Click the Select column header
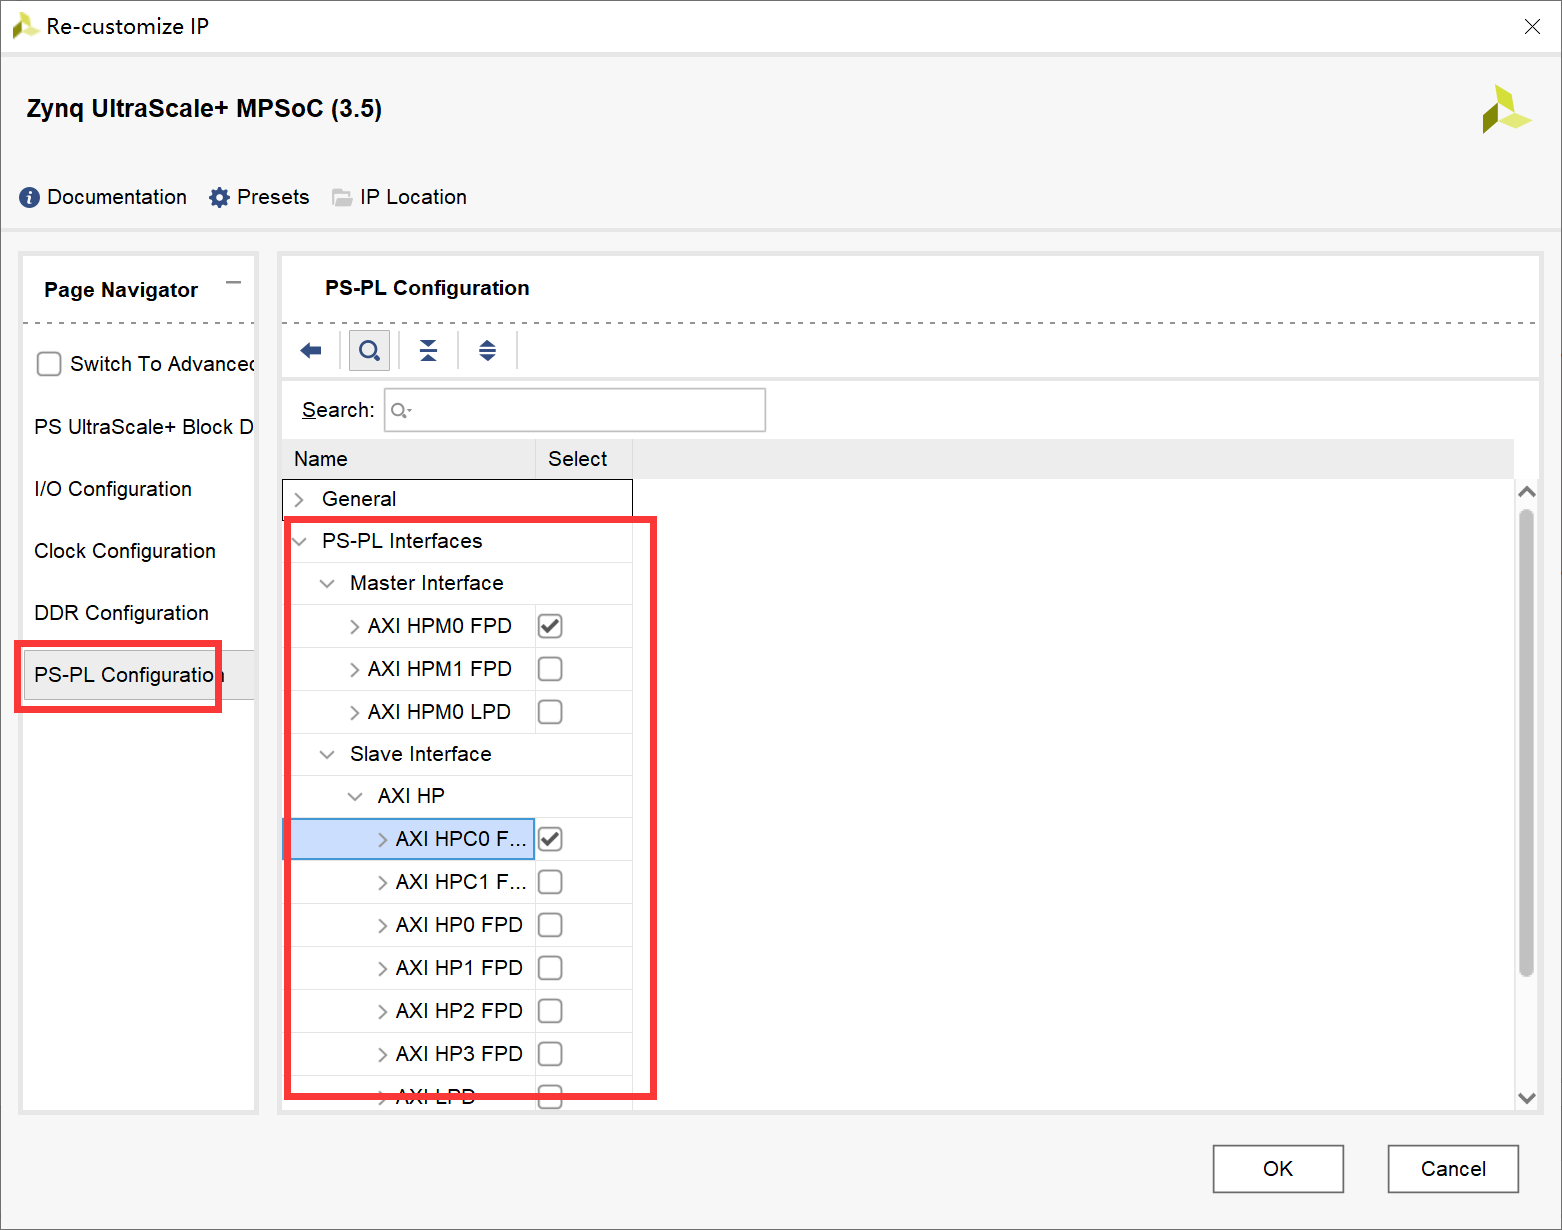The image size is (1562, 1230). pyautogui.click(x=584, y=459)
